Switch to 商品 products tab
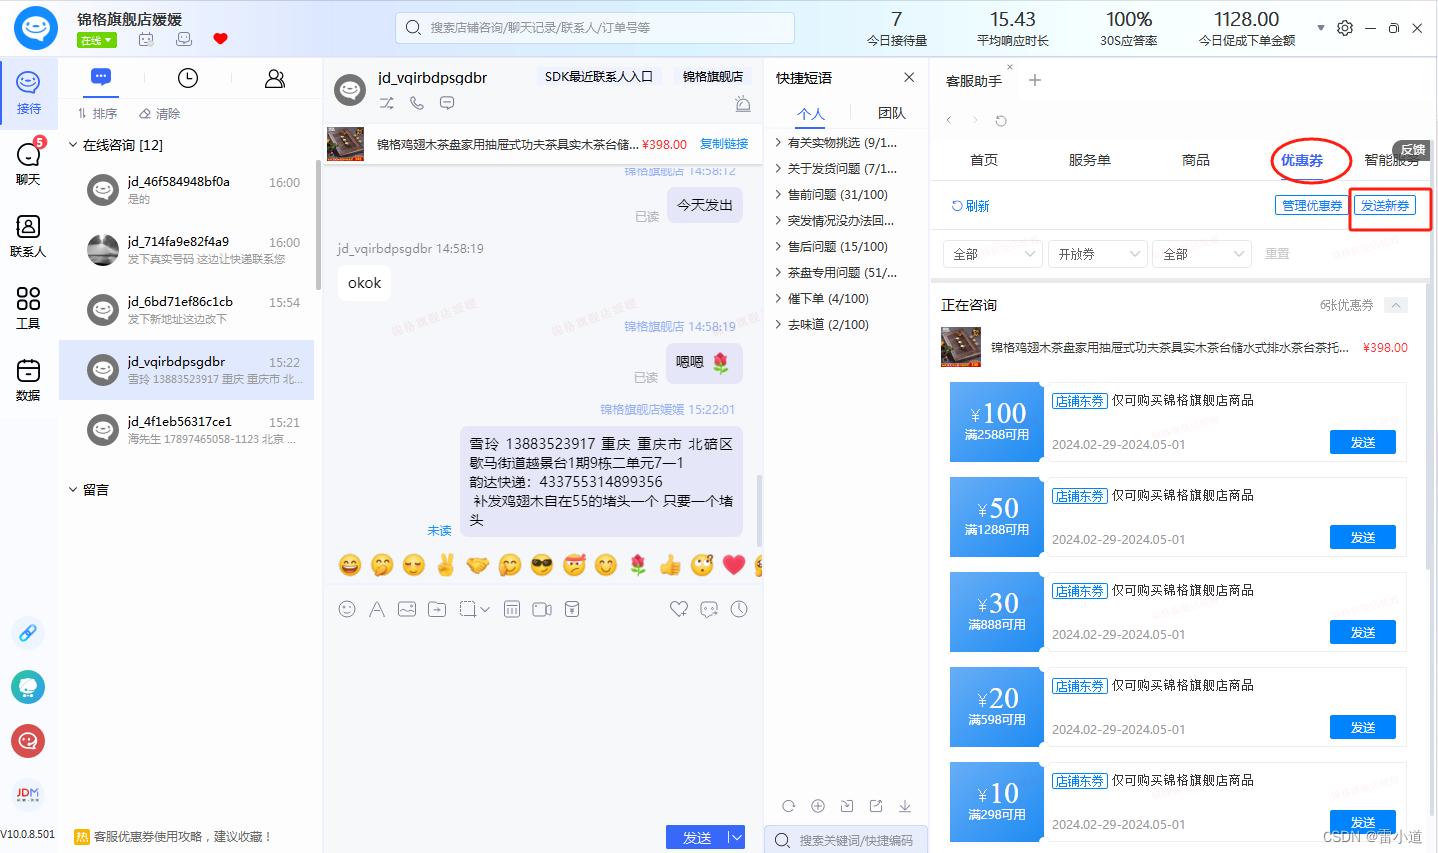Image resolution: width=1438 pixels, height=853 pixels. pos(1195,160)
